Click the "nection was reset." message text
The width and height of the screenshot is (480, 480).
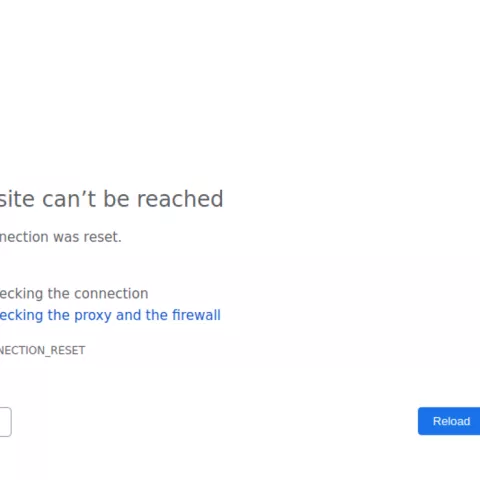[x=61, y=237]
